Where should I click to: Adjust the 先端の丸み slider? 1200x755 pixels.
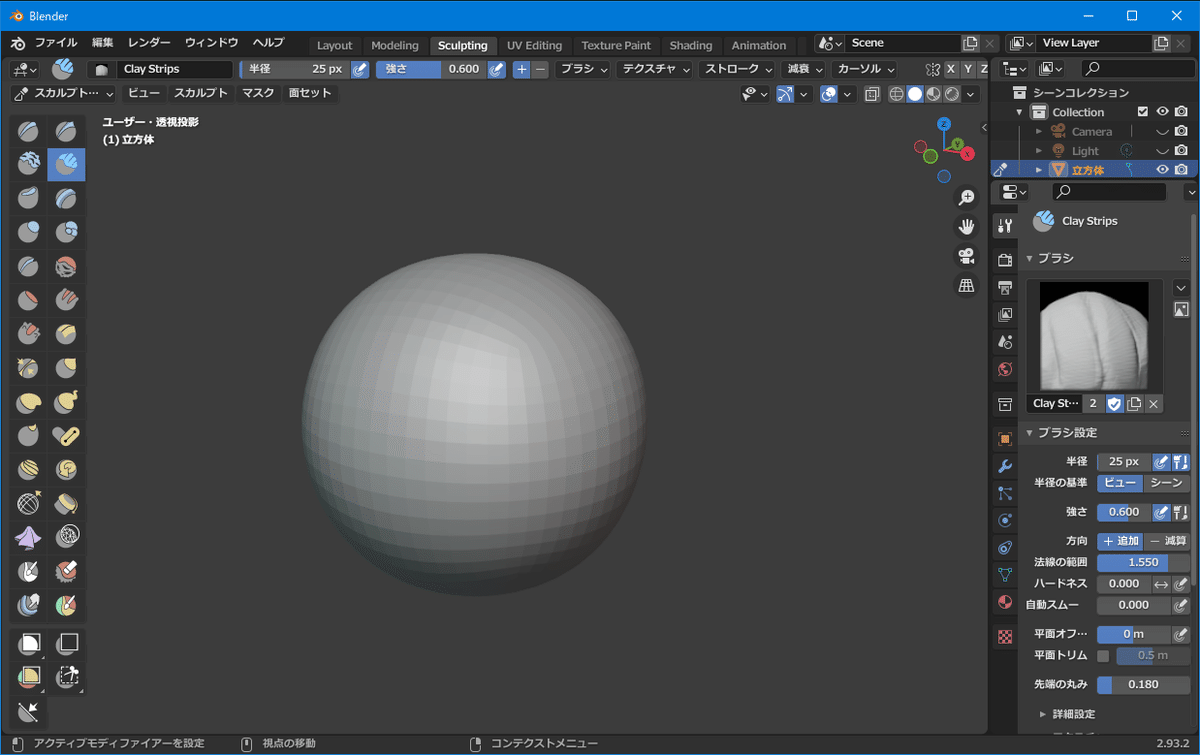click(x=1143, y=685)
